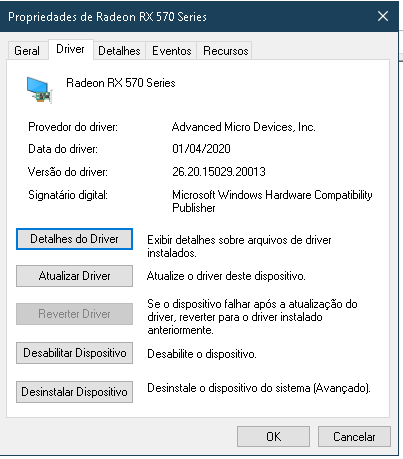The image size is (403, 459).
Task: Click Atualizar Driver button
Action: tap(74, 276)
